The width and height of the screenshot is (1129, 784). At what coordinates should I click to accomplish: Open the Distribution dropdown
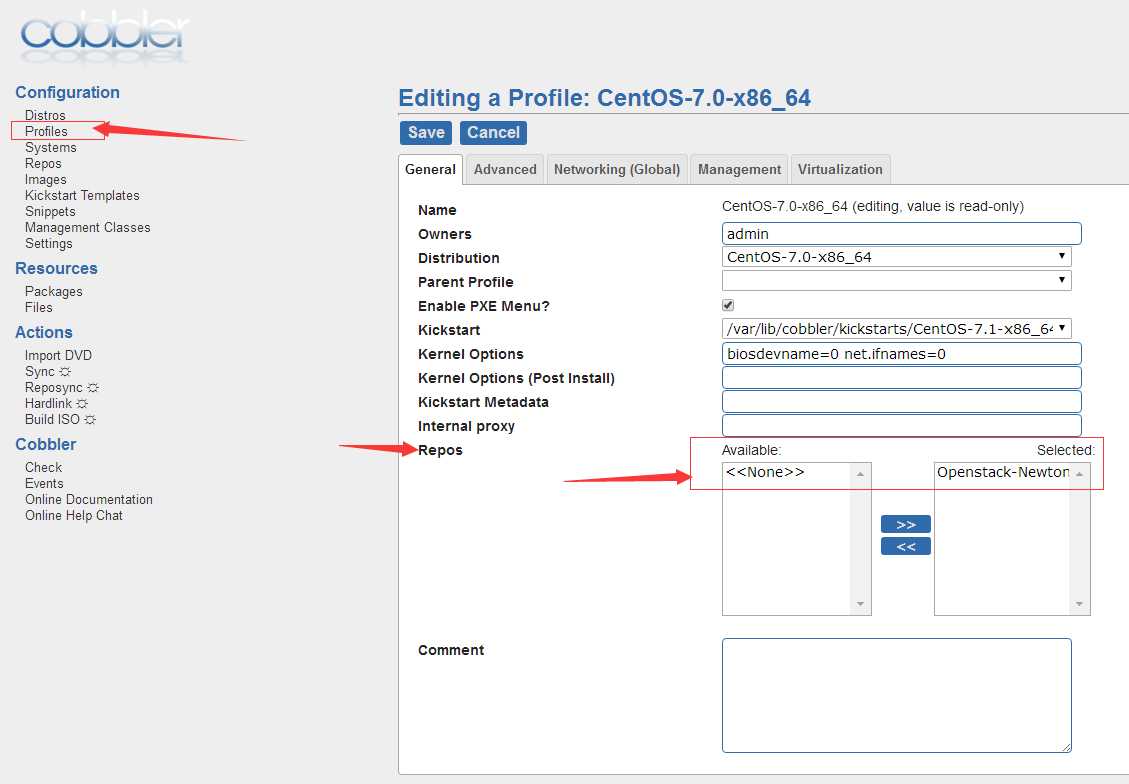point(896,257)
